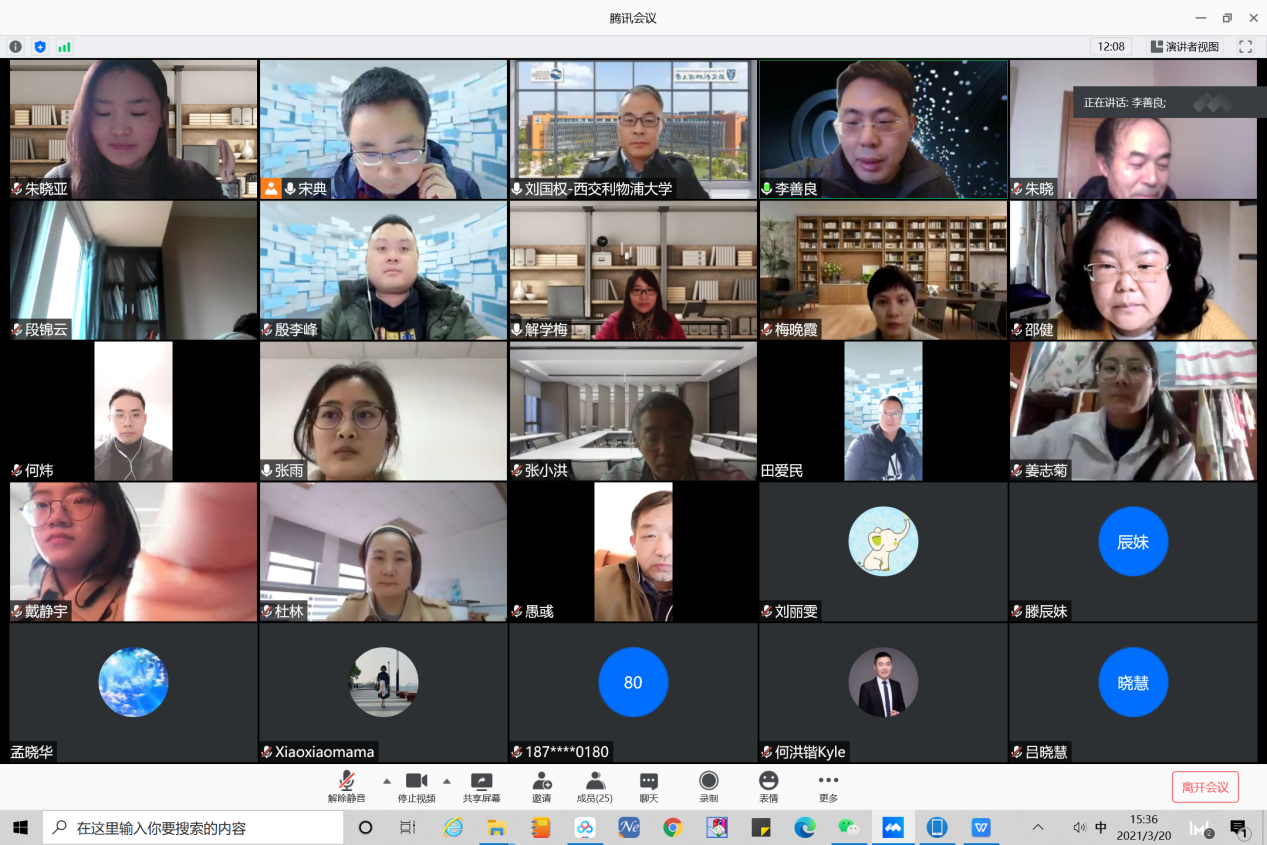
Task: Click the blue security shield icon
Action: (40, 47)
